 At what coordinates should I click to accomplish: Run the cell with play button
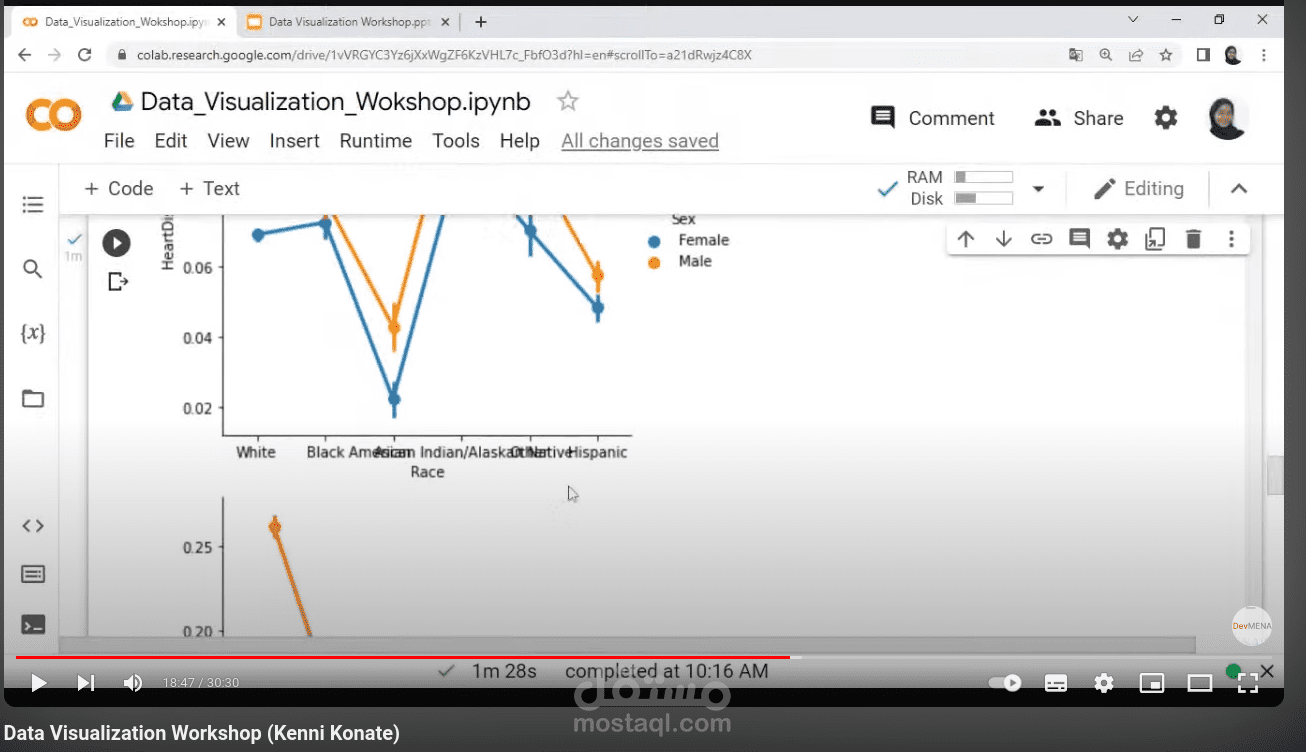[x=116, y=243]
